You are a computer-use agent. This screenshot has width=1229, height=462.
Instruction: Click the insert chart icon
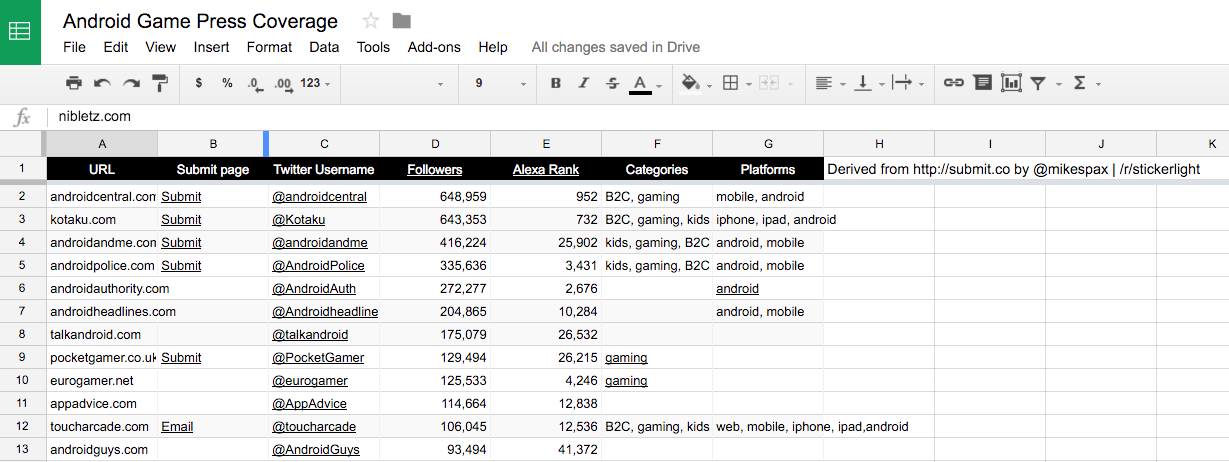tap(1011, 83)
